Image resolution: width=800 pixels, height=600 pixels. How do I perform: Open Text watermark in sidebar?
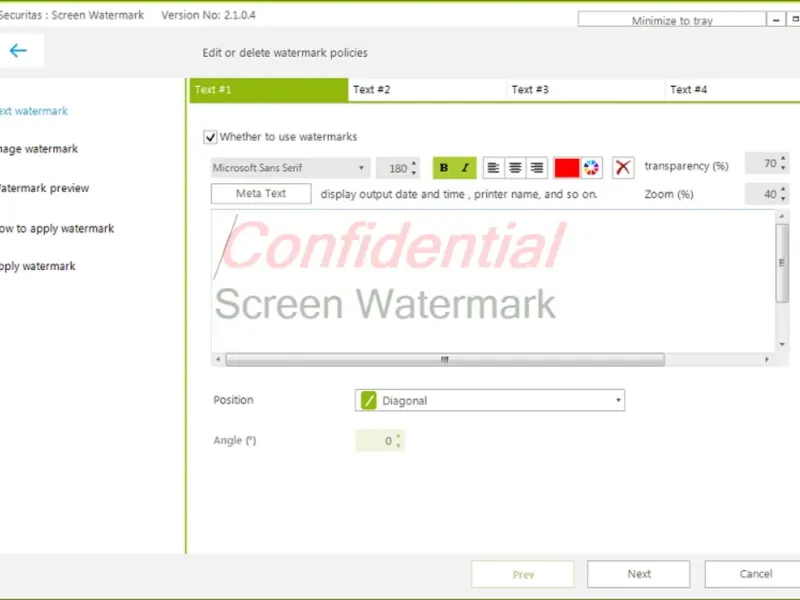tap(34, 111)
